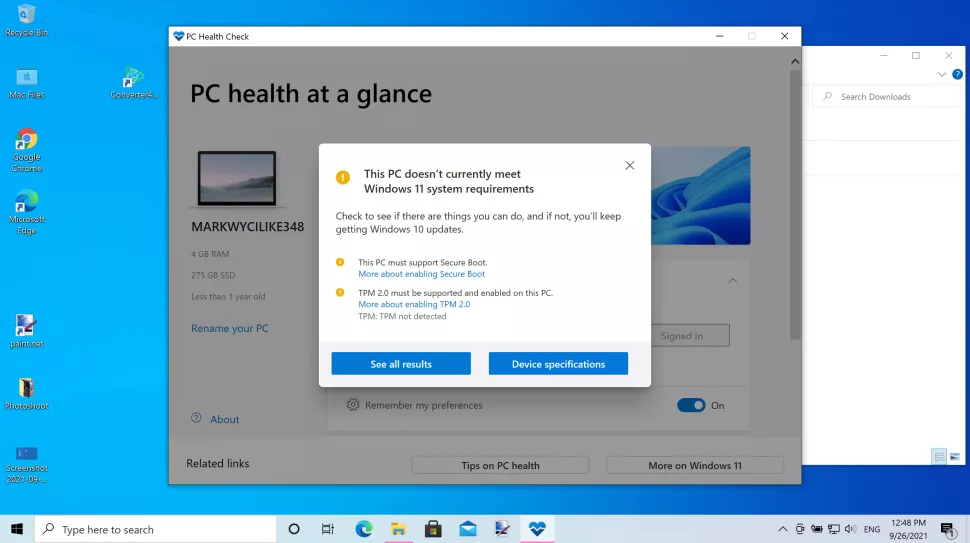970x543 pixels.
Task: Open More about enabling Secure Boot link
Action: coord(421,274)
